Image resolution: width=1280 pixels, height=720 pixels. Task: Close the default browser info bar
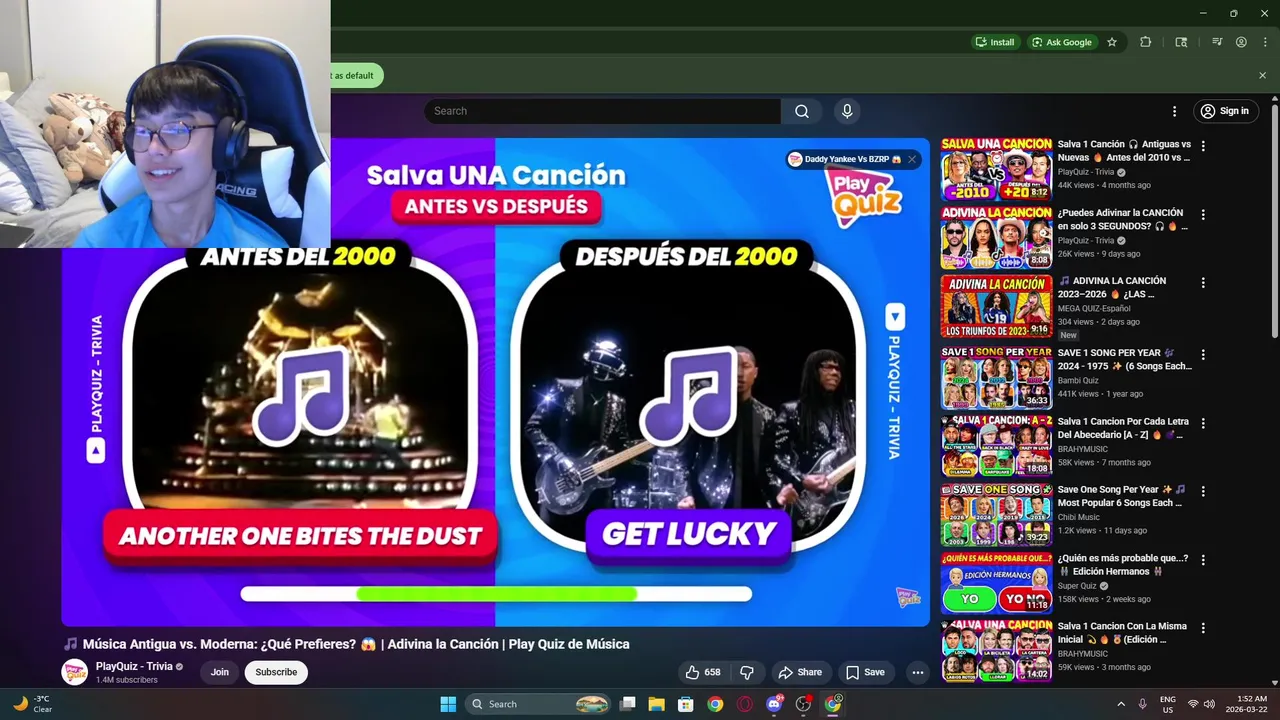click(x=1262, y=75)
